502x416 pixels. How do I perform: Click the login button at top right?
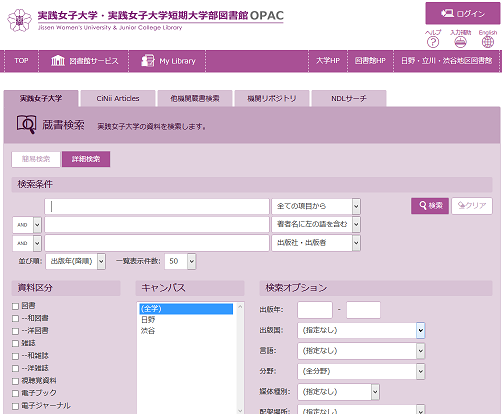[x=463, y=13]
